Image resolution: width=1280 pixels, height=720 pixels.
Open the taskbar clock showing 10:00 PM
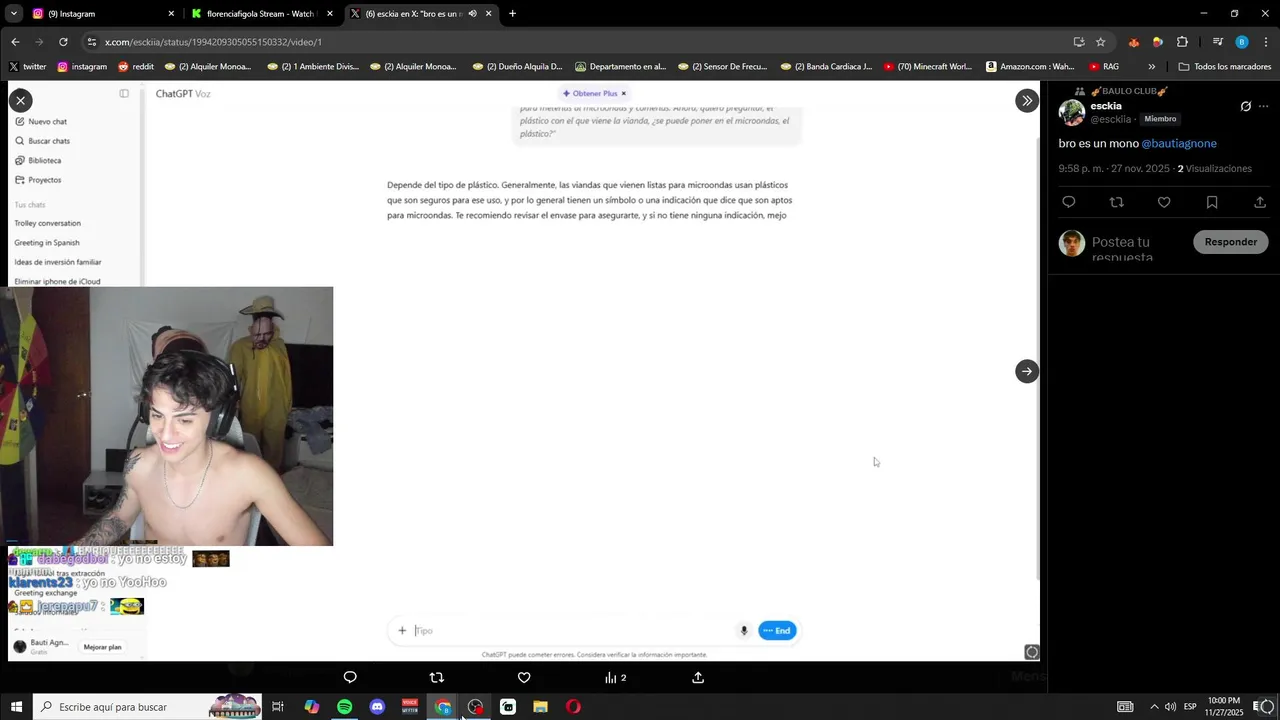pos(1224,707)
